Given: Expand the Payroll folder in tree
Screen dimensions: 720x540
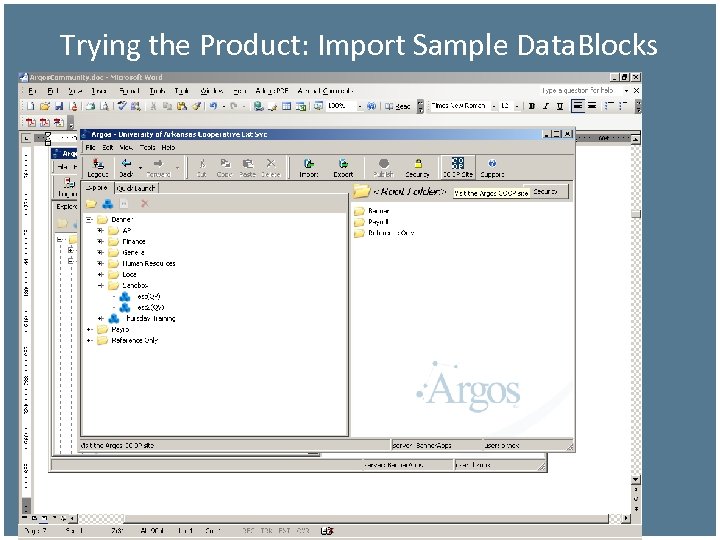Looking at the screenshot, I should point(90,330).
